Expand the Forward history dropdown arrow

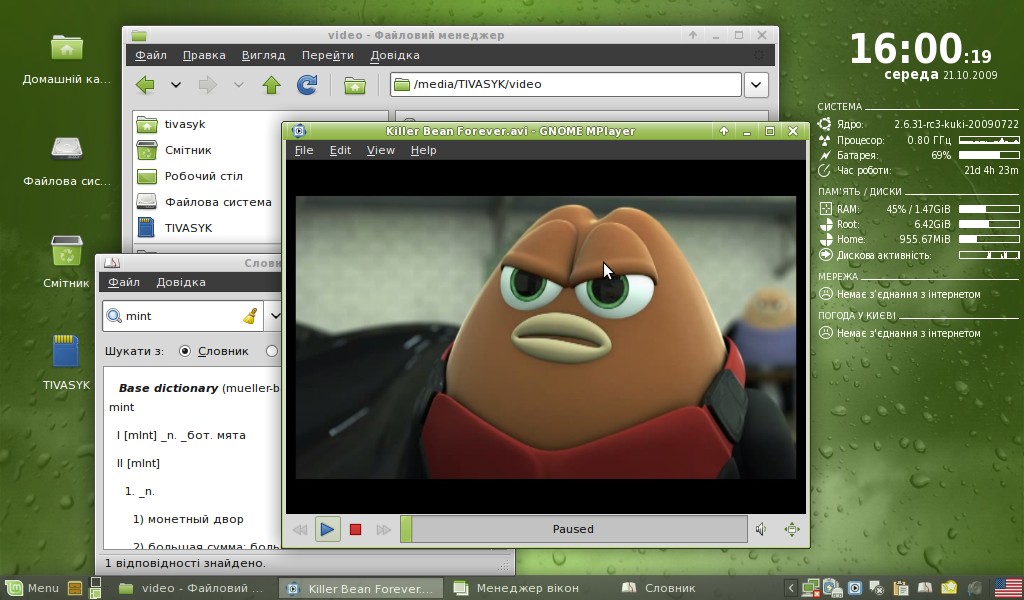(x=238, y=84)
